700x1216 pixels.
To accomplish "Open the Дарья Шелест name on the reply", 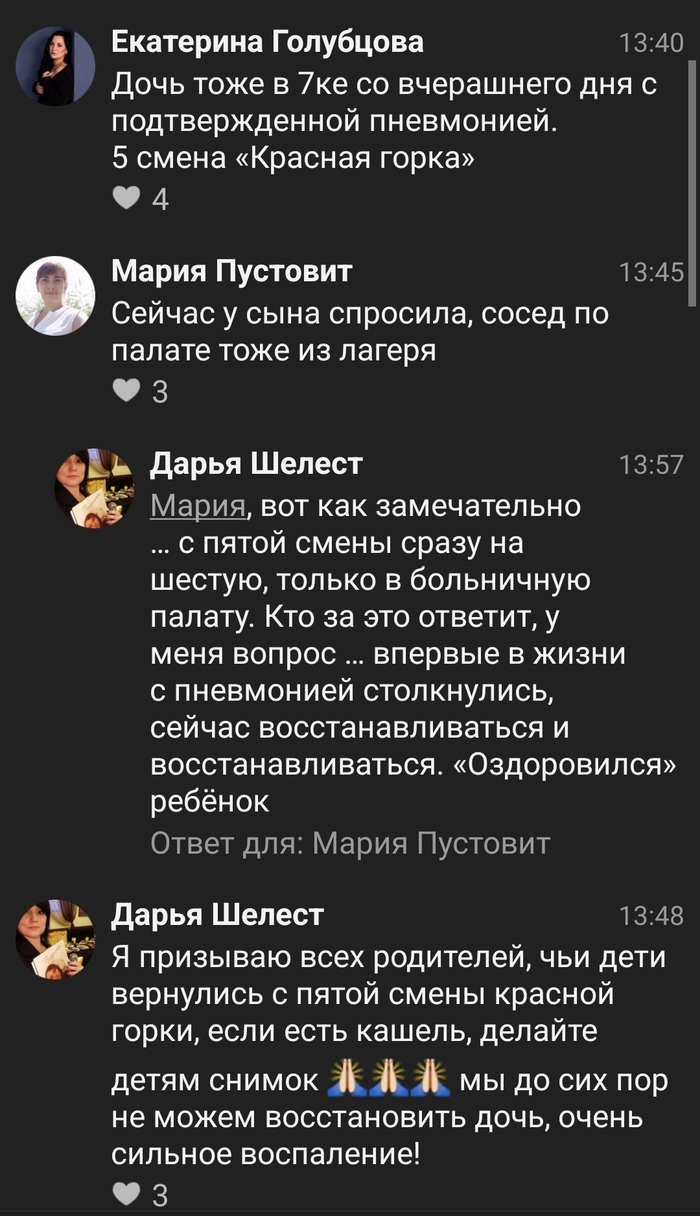I will pyautogui.click(x=256, y=464).
